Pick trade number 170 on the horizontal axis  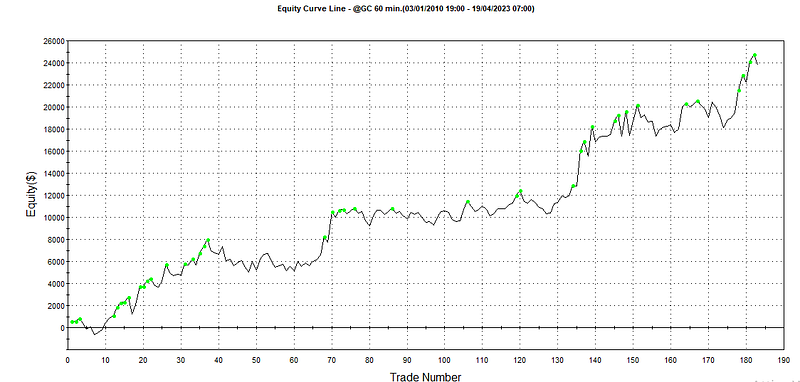[x=709, y=360]
